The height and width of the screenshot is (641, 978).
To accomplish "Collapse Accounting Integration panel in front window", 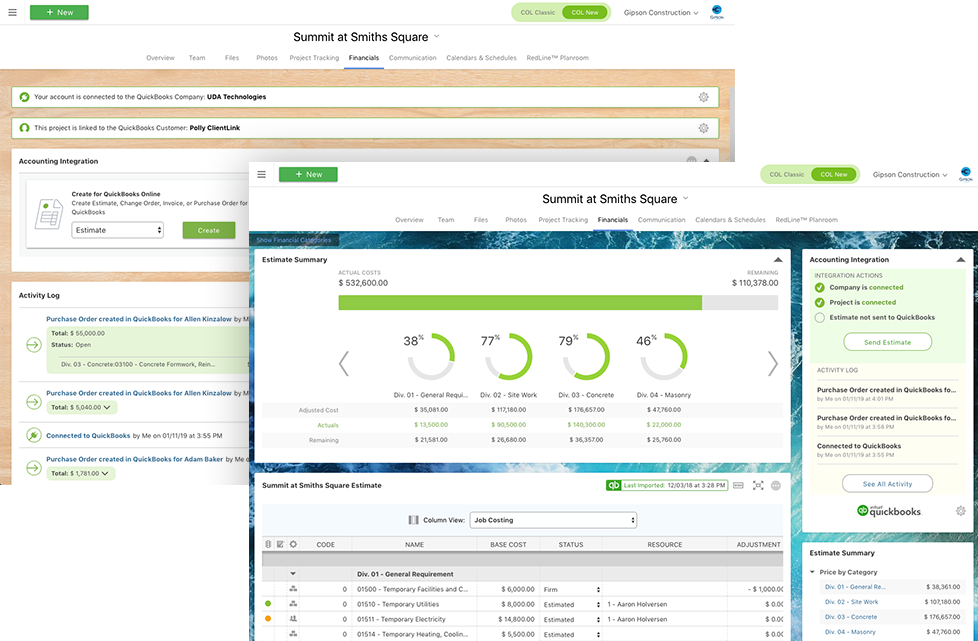I will 961,259.
